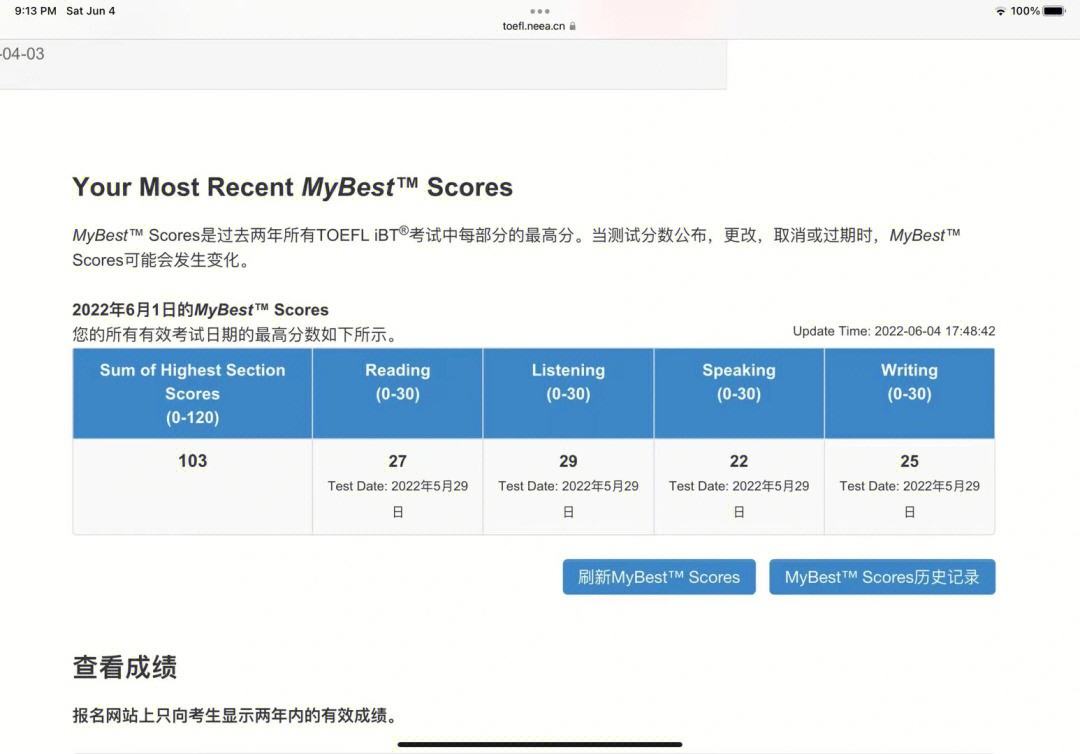The image size is (1080, 754).
Task: Select the Writing score 25
Action: pyautogui.click(x=909, y=461)
